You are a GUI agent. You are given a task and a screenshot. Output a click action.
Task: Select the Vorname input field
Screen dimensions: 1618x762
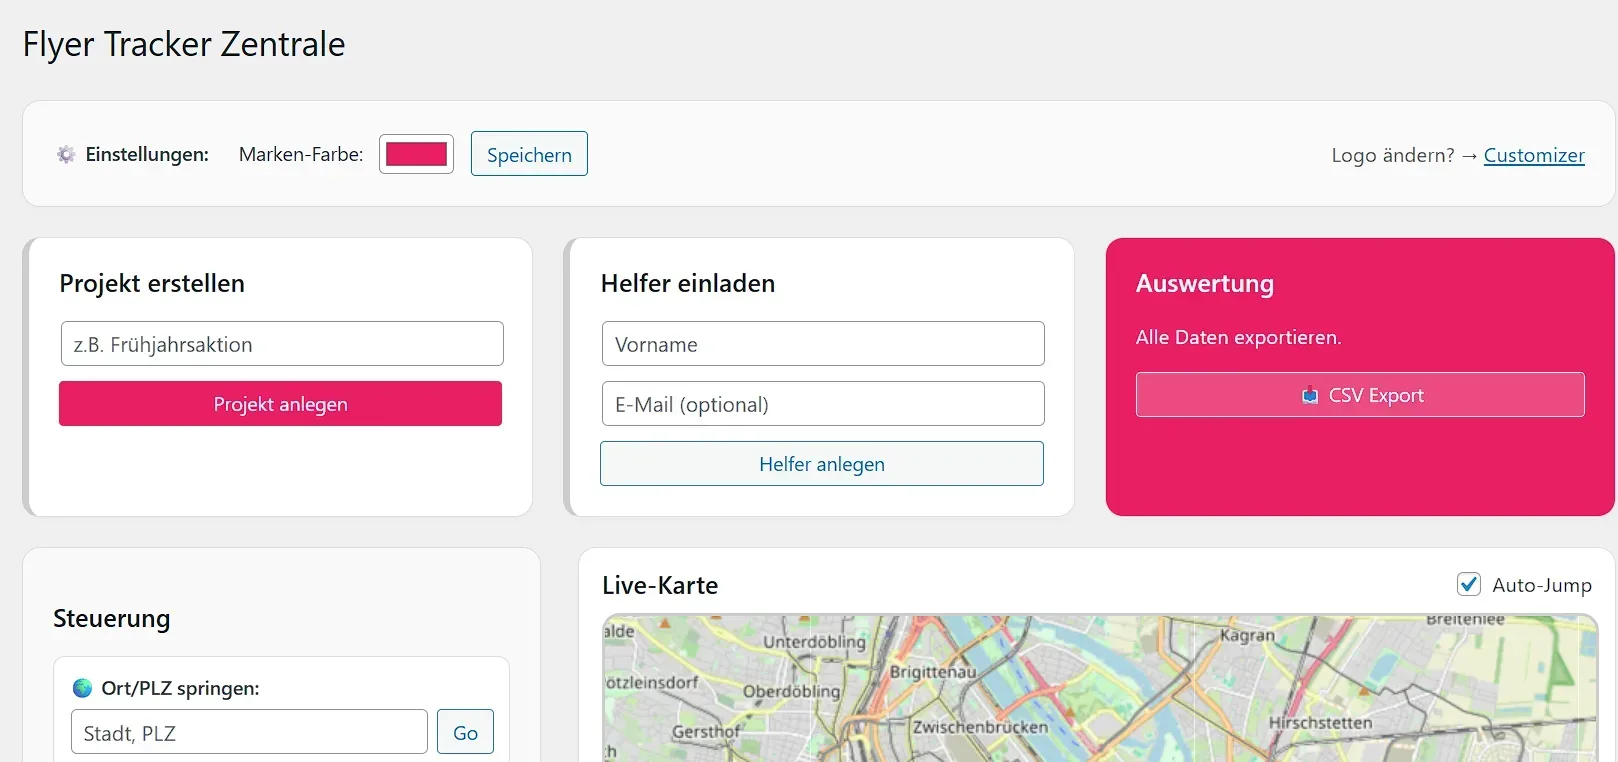[x=822, y=344]
